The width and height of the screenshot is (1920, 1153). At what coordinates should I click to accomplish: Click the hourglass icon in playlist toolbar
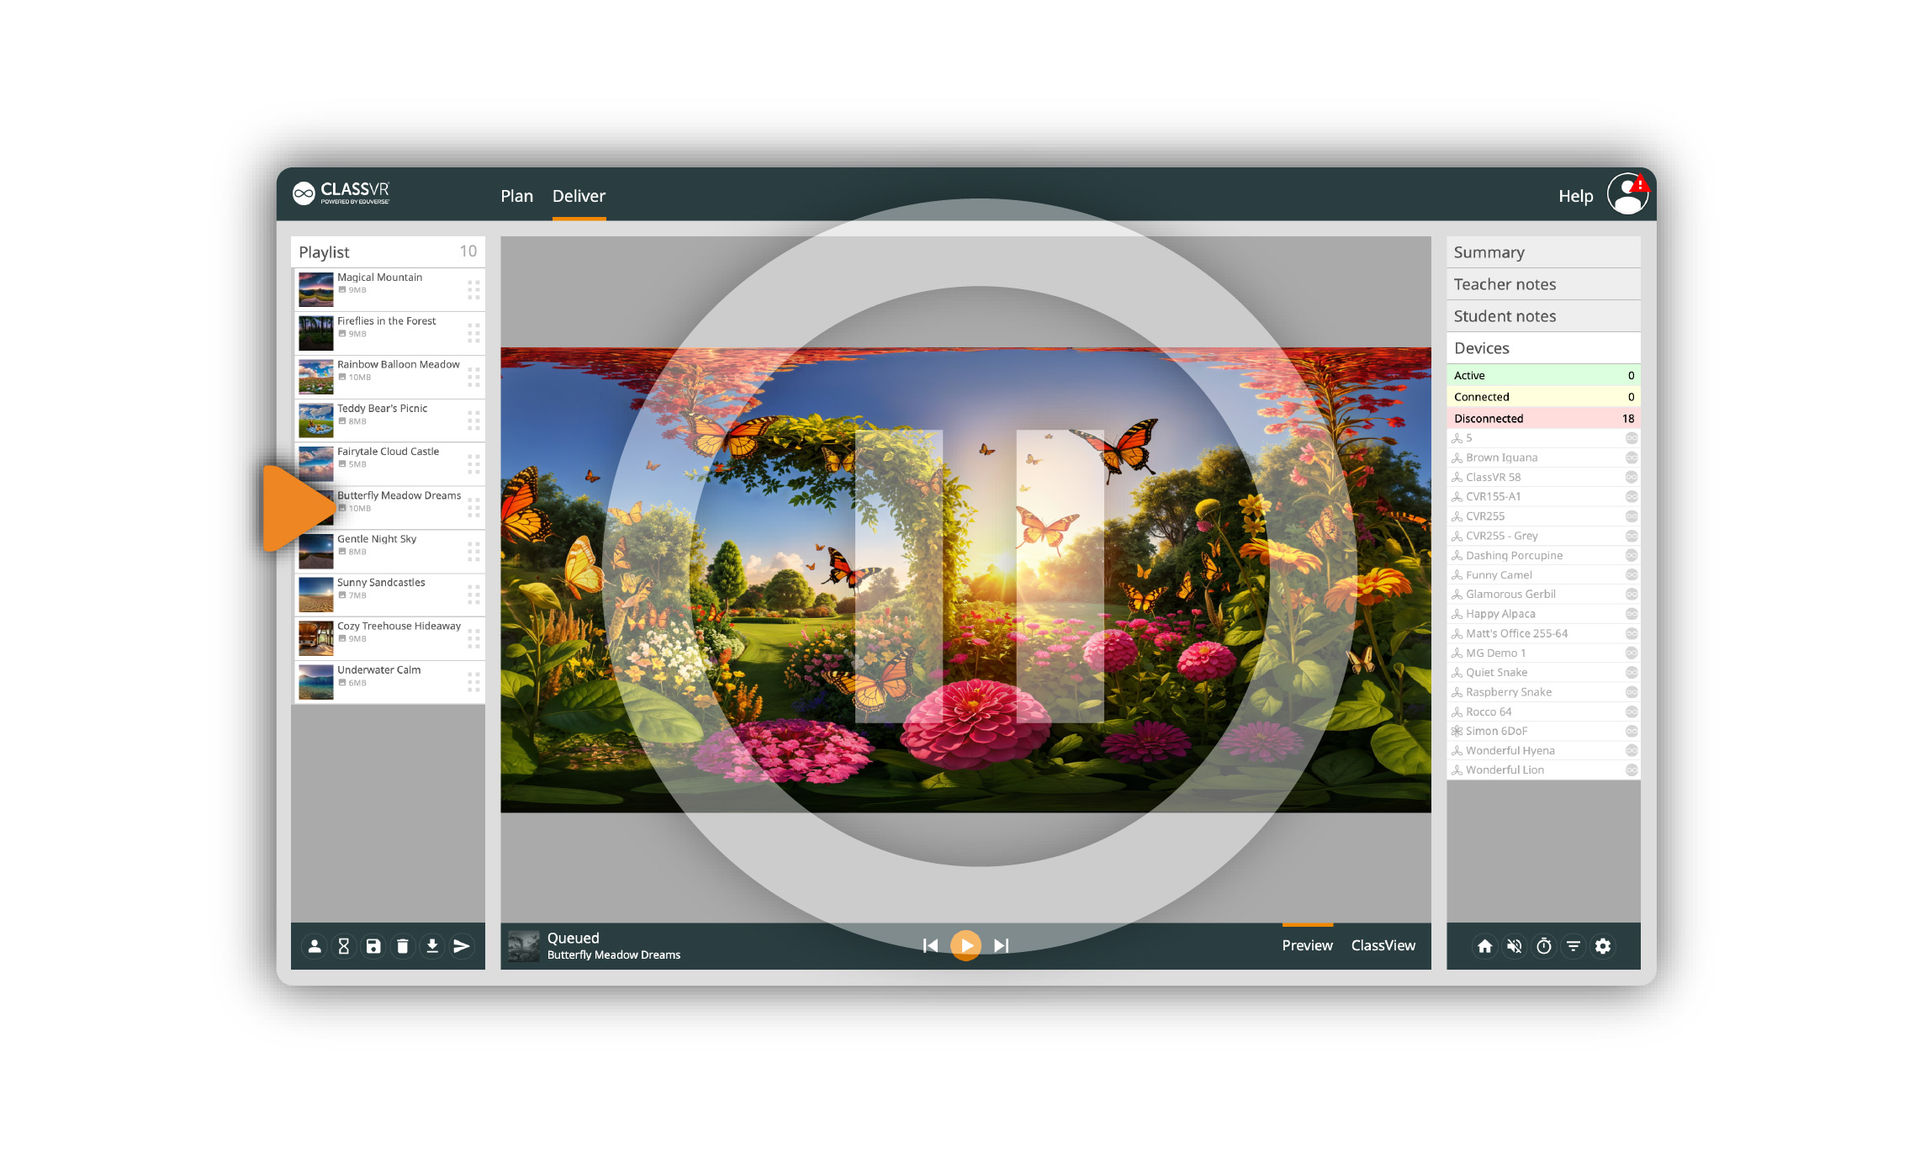coord(343,946)
